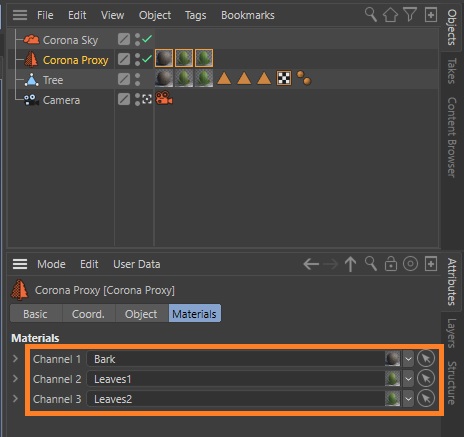This screenshot has width=464, height=437.
Task: Switch to the Object tab
Action: point(141,314)
